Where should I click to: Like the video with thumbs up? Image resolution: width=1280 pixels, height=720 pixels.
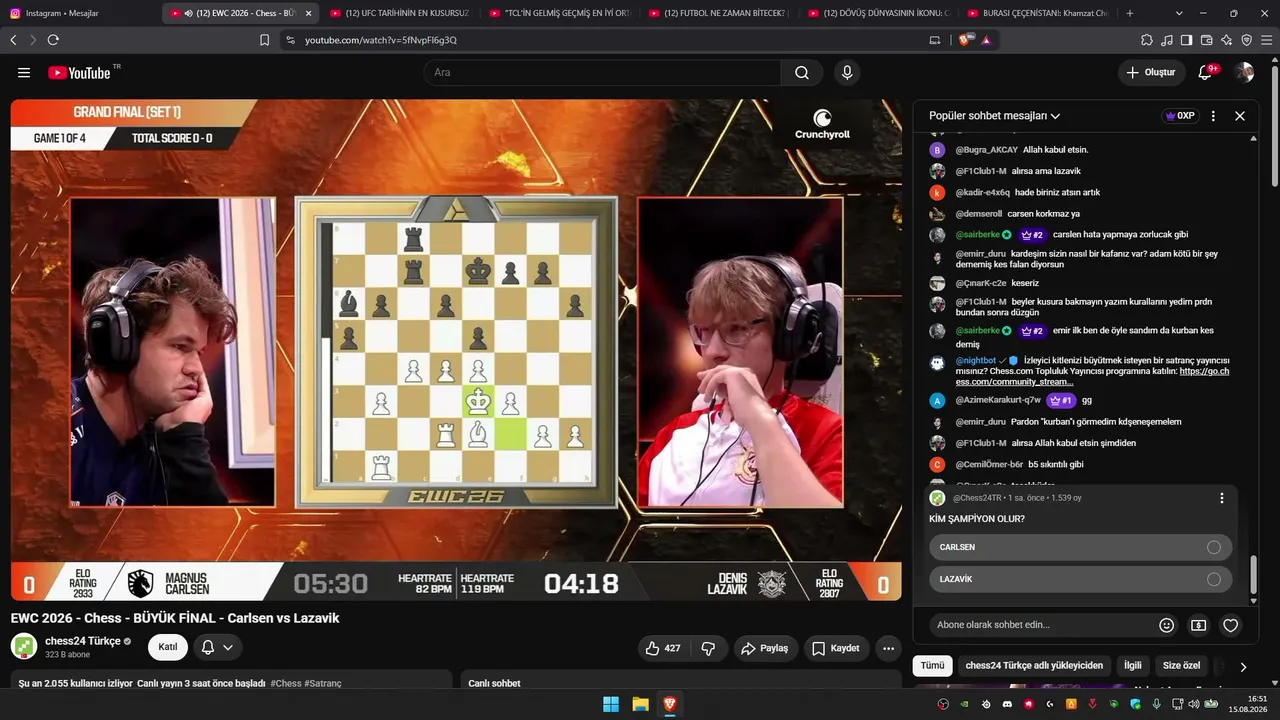663,648
